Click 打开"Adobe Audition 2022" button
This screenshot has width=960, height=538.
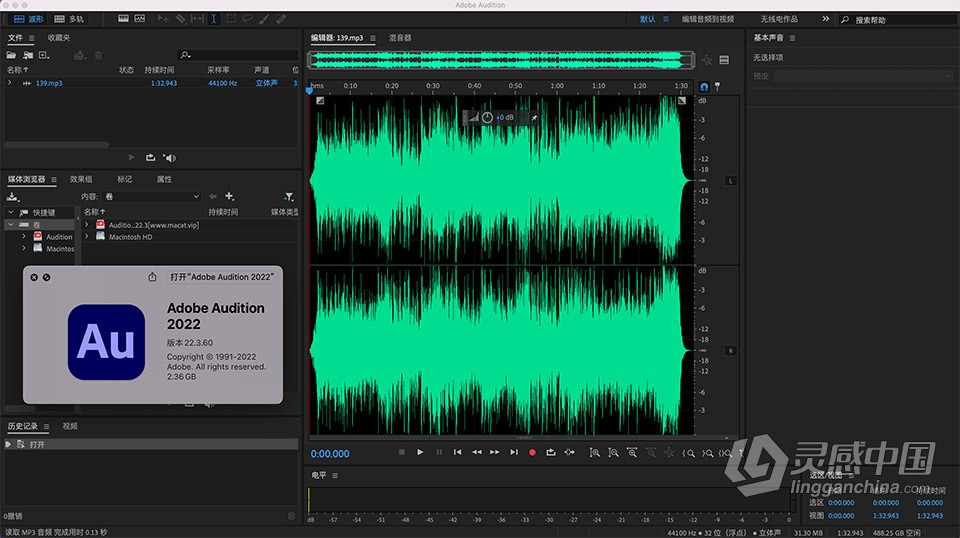point(222,277)
